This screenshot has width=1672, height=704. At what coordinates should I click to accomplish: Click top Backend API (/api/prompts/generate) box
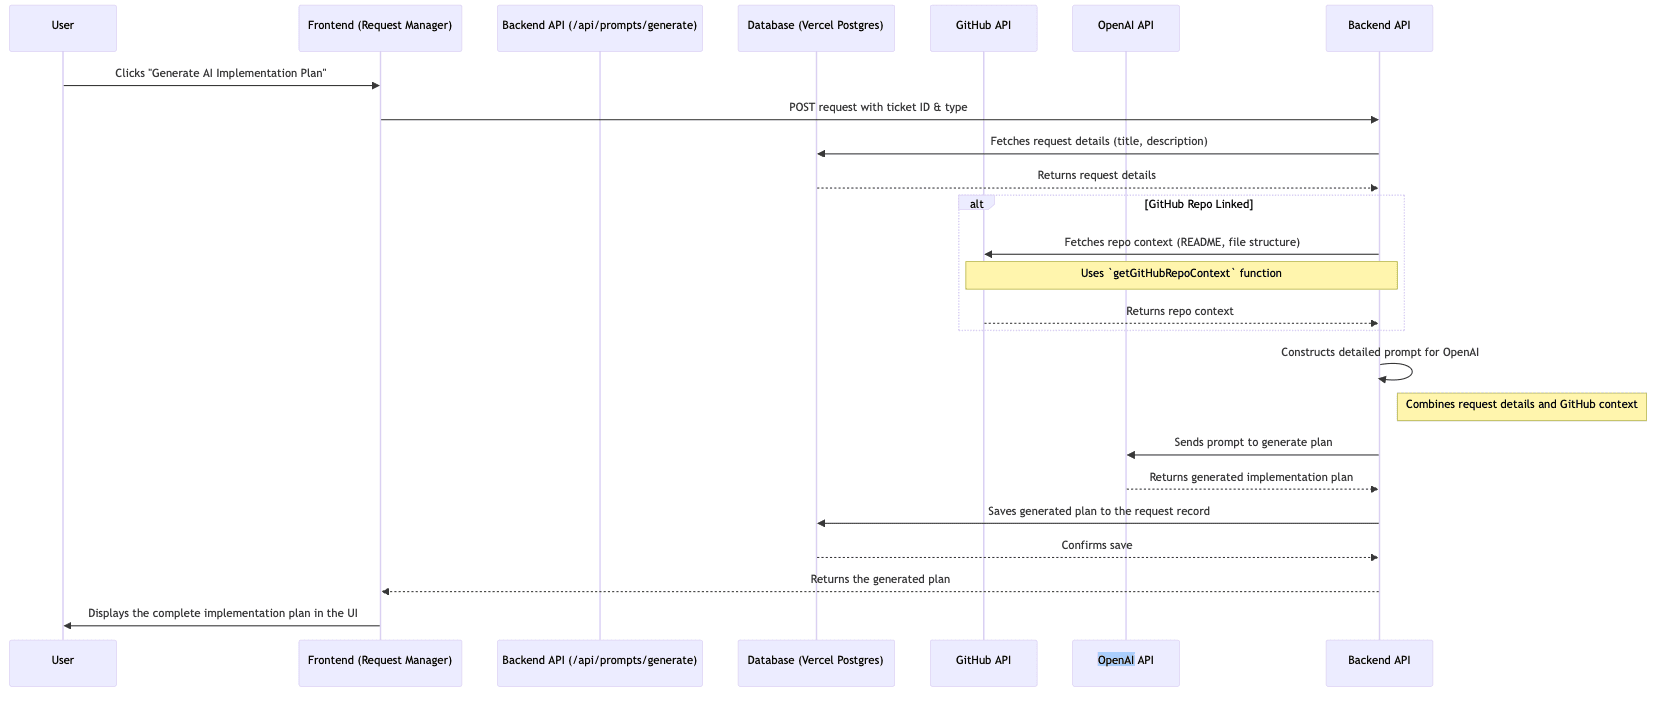600,28
